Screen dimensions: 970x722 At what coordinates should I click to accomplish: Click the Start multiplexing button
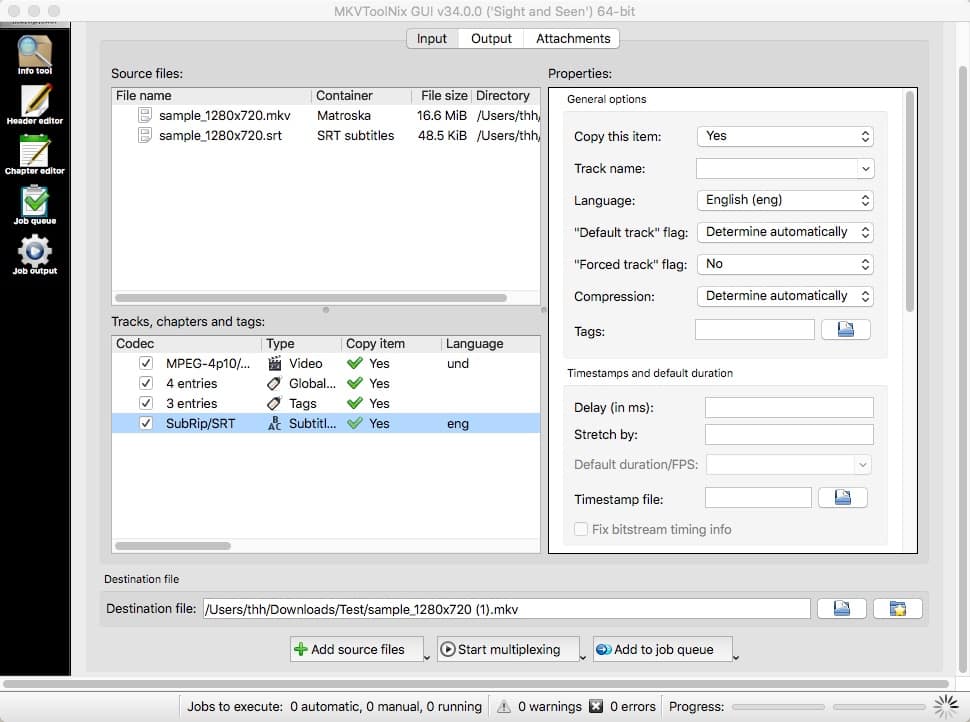coord(507,649)
